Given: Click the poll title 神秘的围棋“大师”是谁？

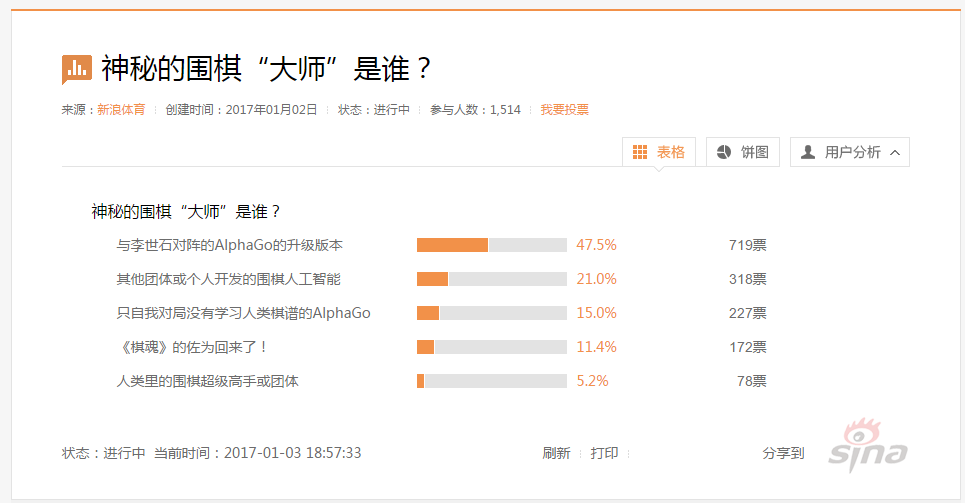Looking at the screenshot, I should pos(266,68).
